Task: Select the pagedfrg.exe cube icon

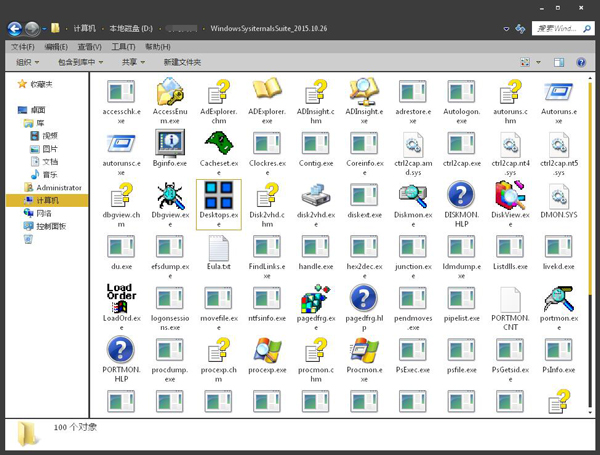Action: pyautogui.click(x=316, y=298)
